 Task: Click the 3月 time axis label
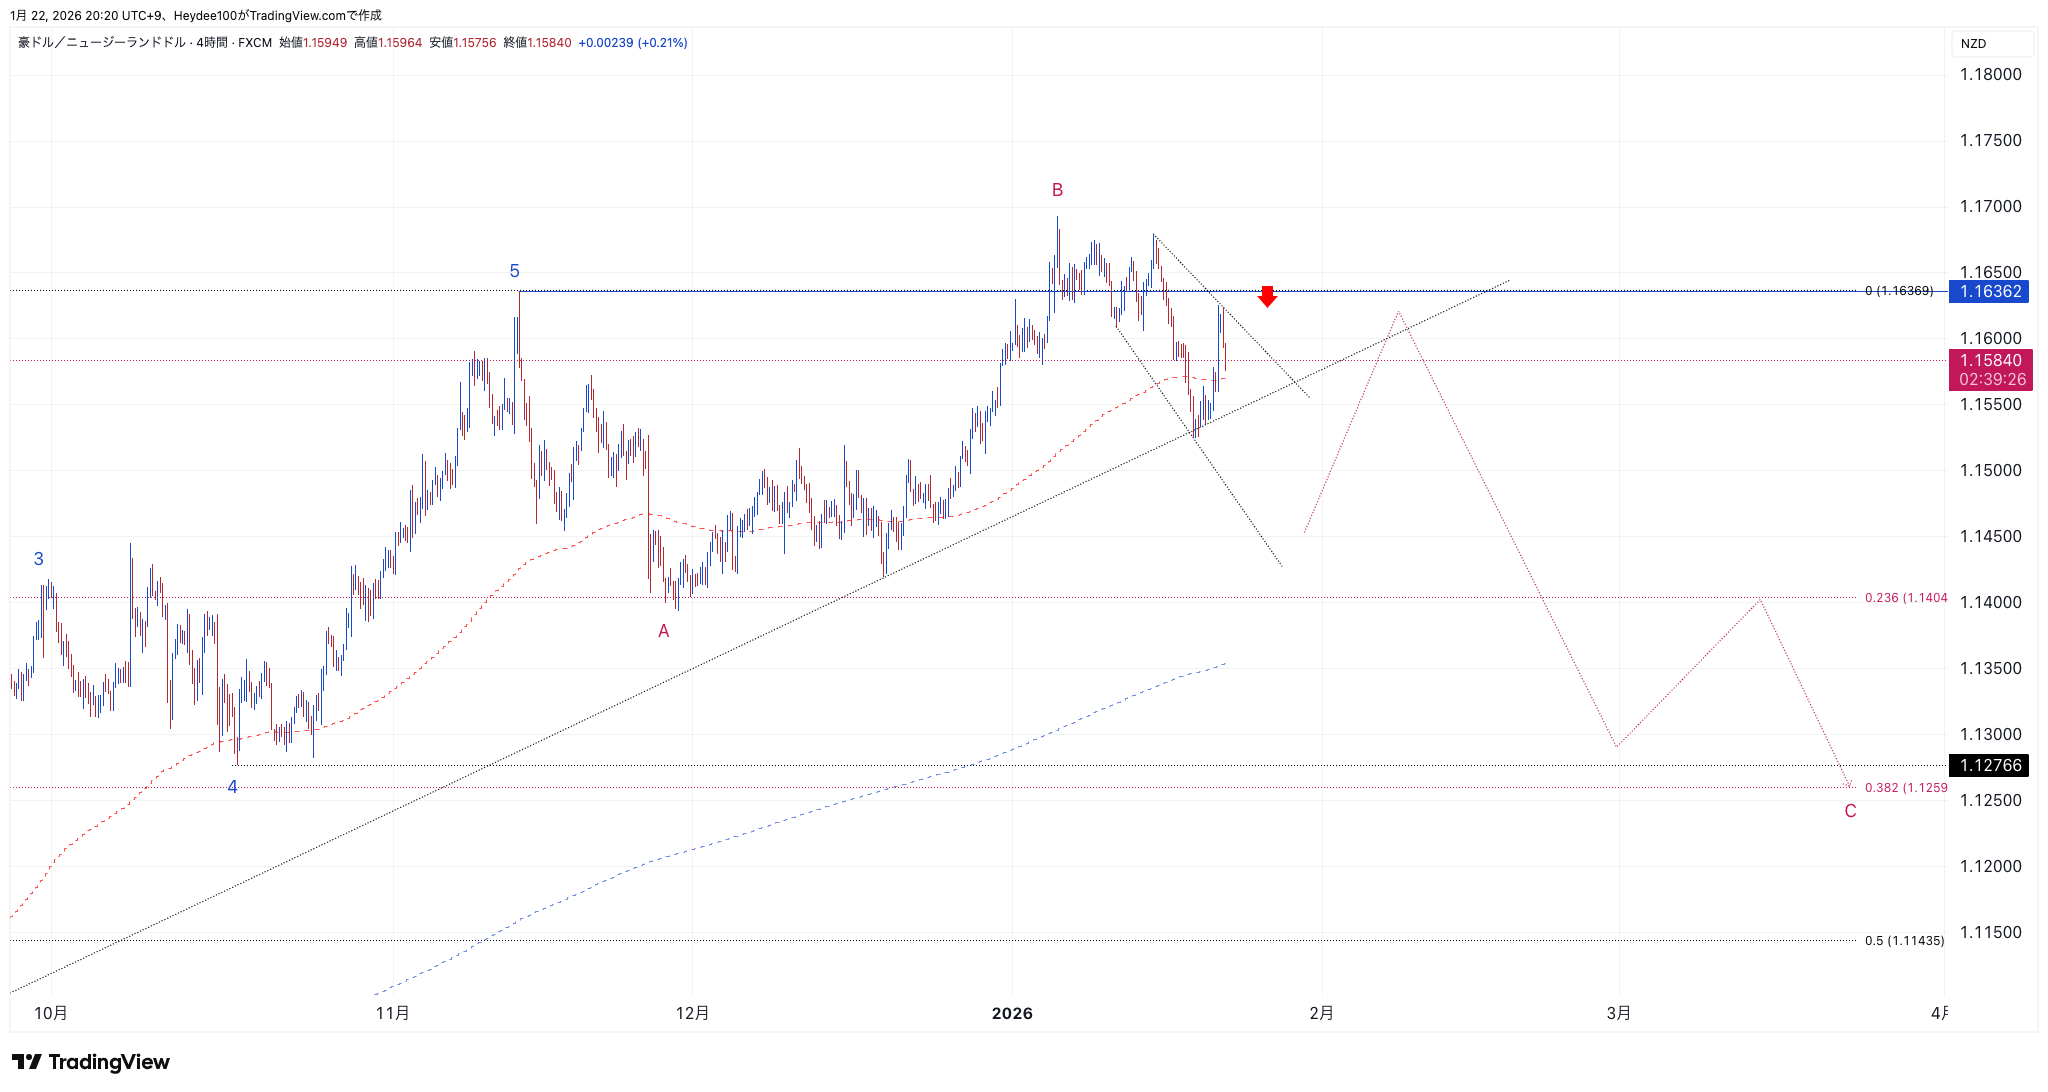tap(1619, 1013)
